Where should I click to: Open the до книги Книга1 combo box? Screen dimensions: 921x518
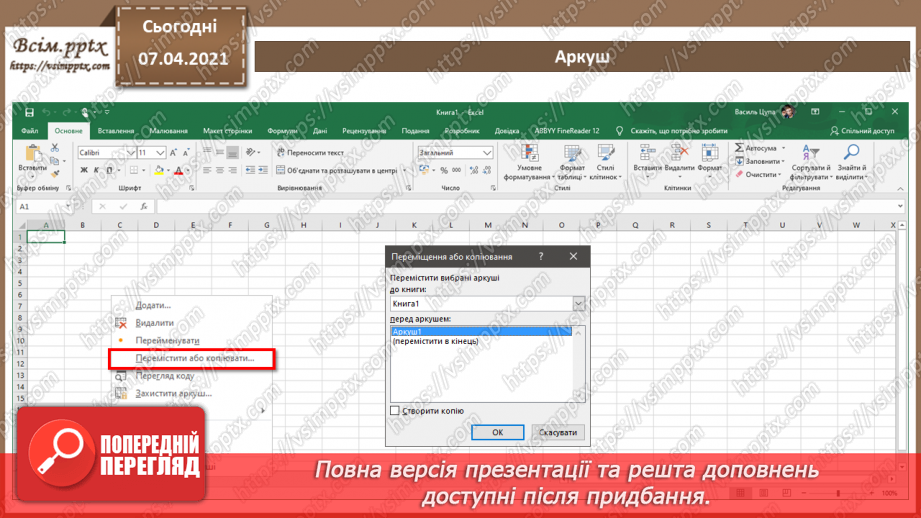coord(487,304)
